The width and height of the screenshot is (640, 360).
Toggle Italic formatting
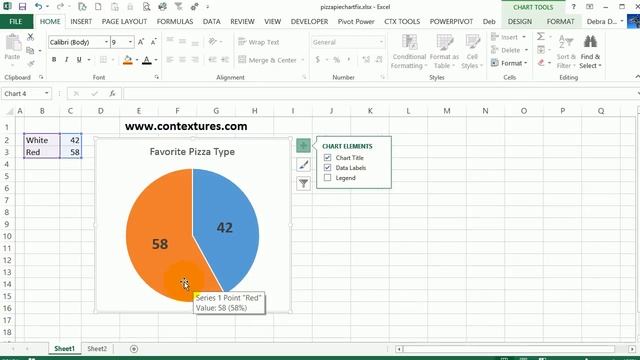pyautogui.click(x=66, y=60)
